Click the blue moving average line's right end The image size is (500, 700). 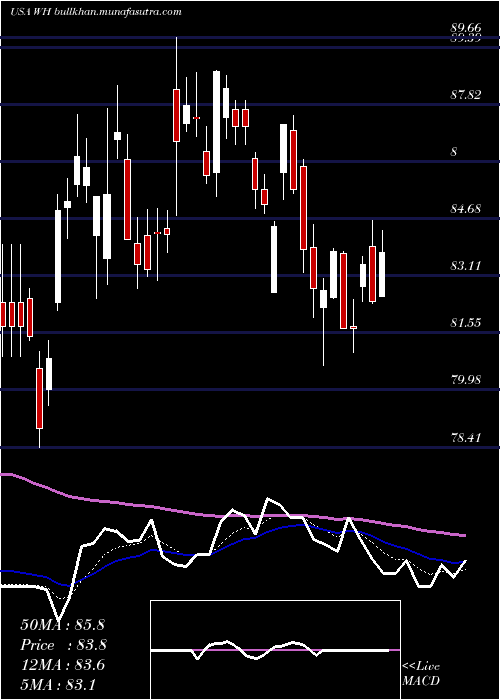point(463,562)
